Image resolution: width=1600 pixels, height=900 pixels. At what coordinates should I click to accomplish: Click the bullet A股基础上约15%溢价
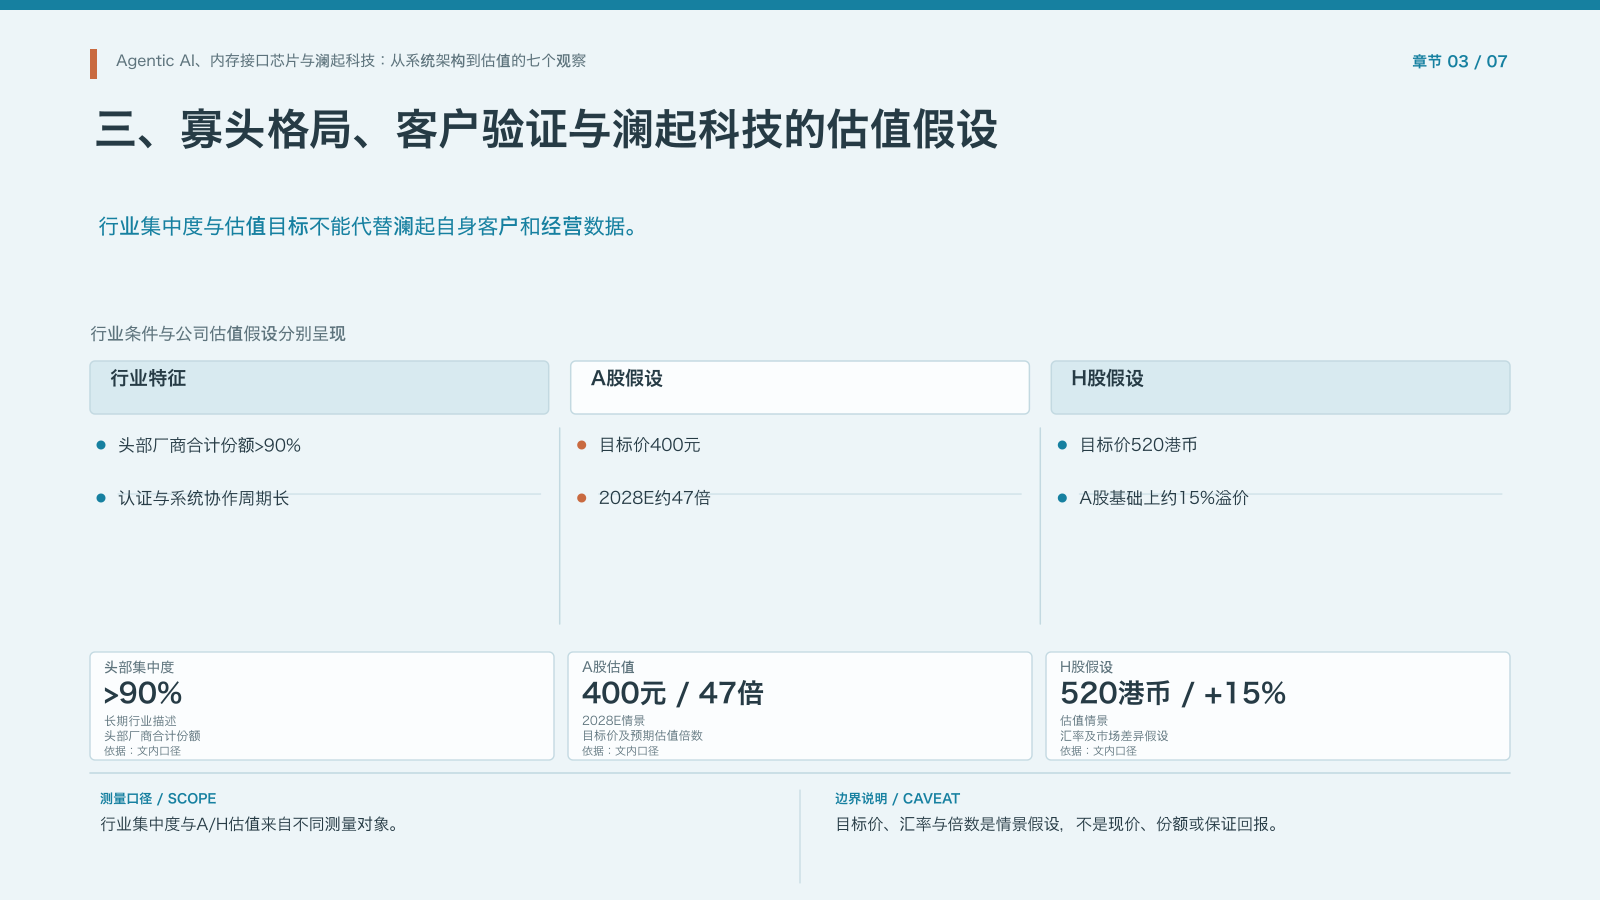[1164, 498]
